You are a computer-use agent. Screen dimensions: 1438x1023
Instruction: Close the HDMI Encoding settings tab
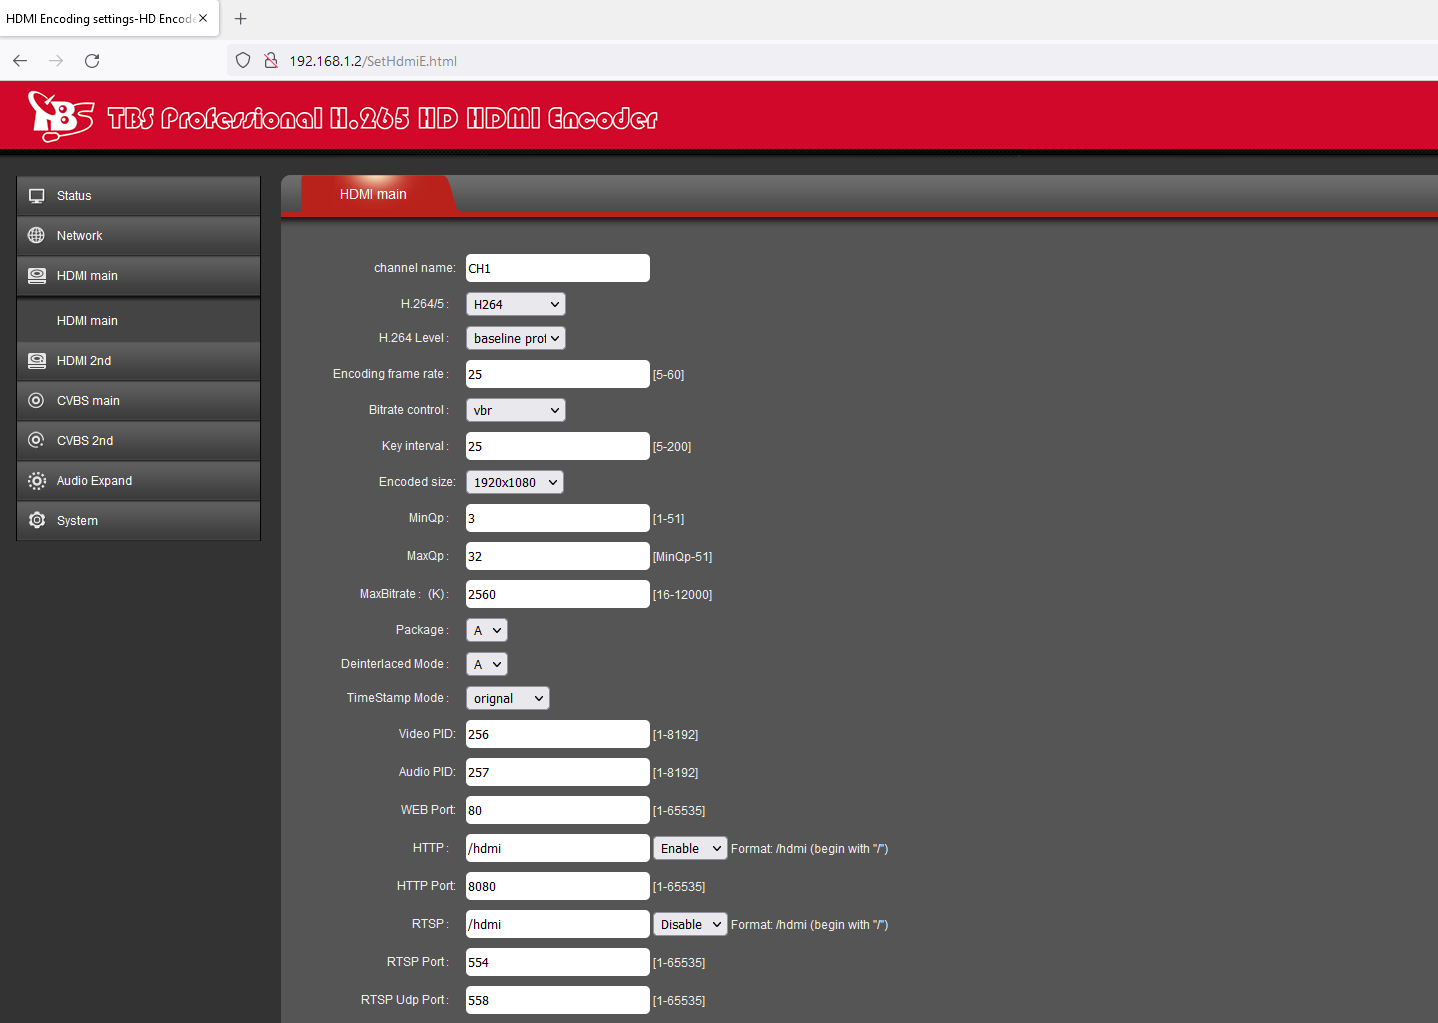(x=203, y=18)
